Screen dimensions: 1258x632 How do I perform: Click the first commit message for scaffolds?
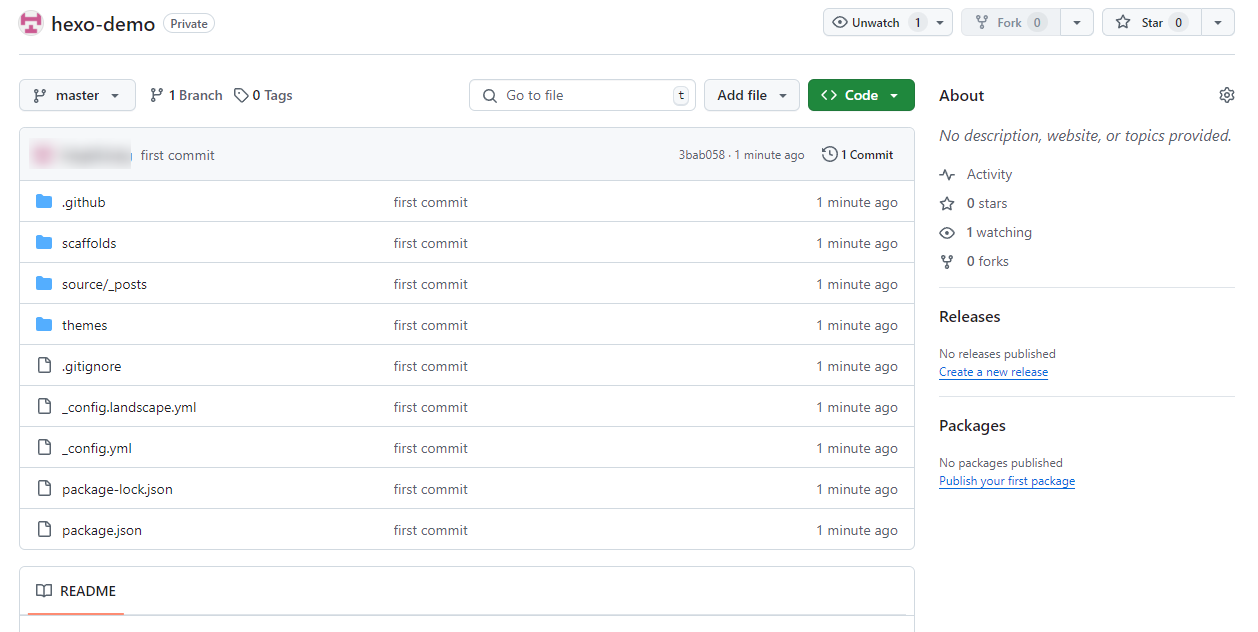coord(431,243)
